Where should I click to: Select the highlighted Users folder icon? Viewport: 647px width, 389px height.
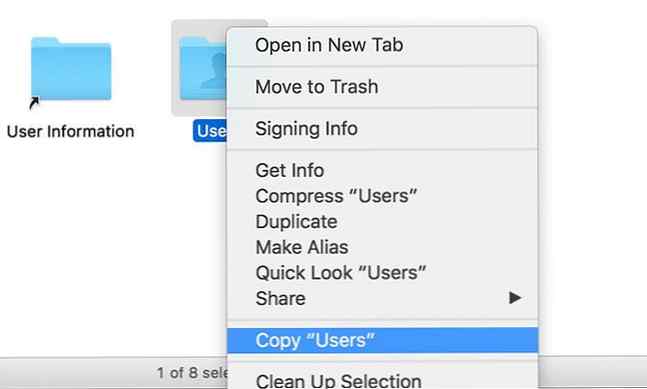203,69
